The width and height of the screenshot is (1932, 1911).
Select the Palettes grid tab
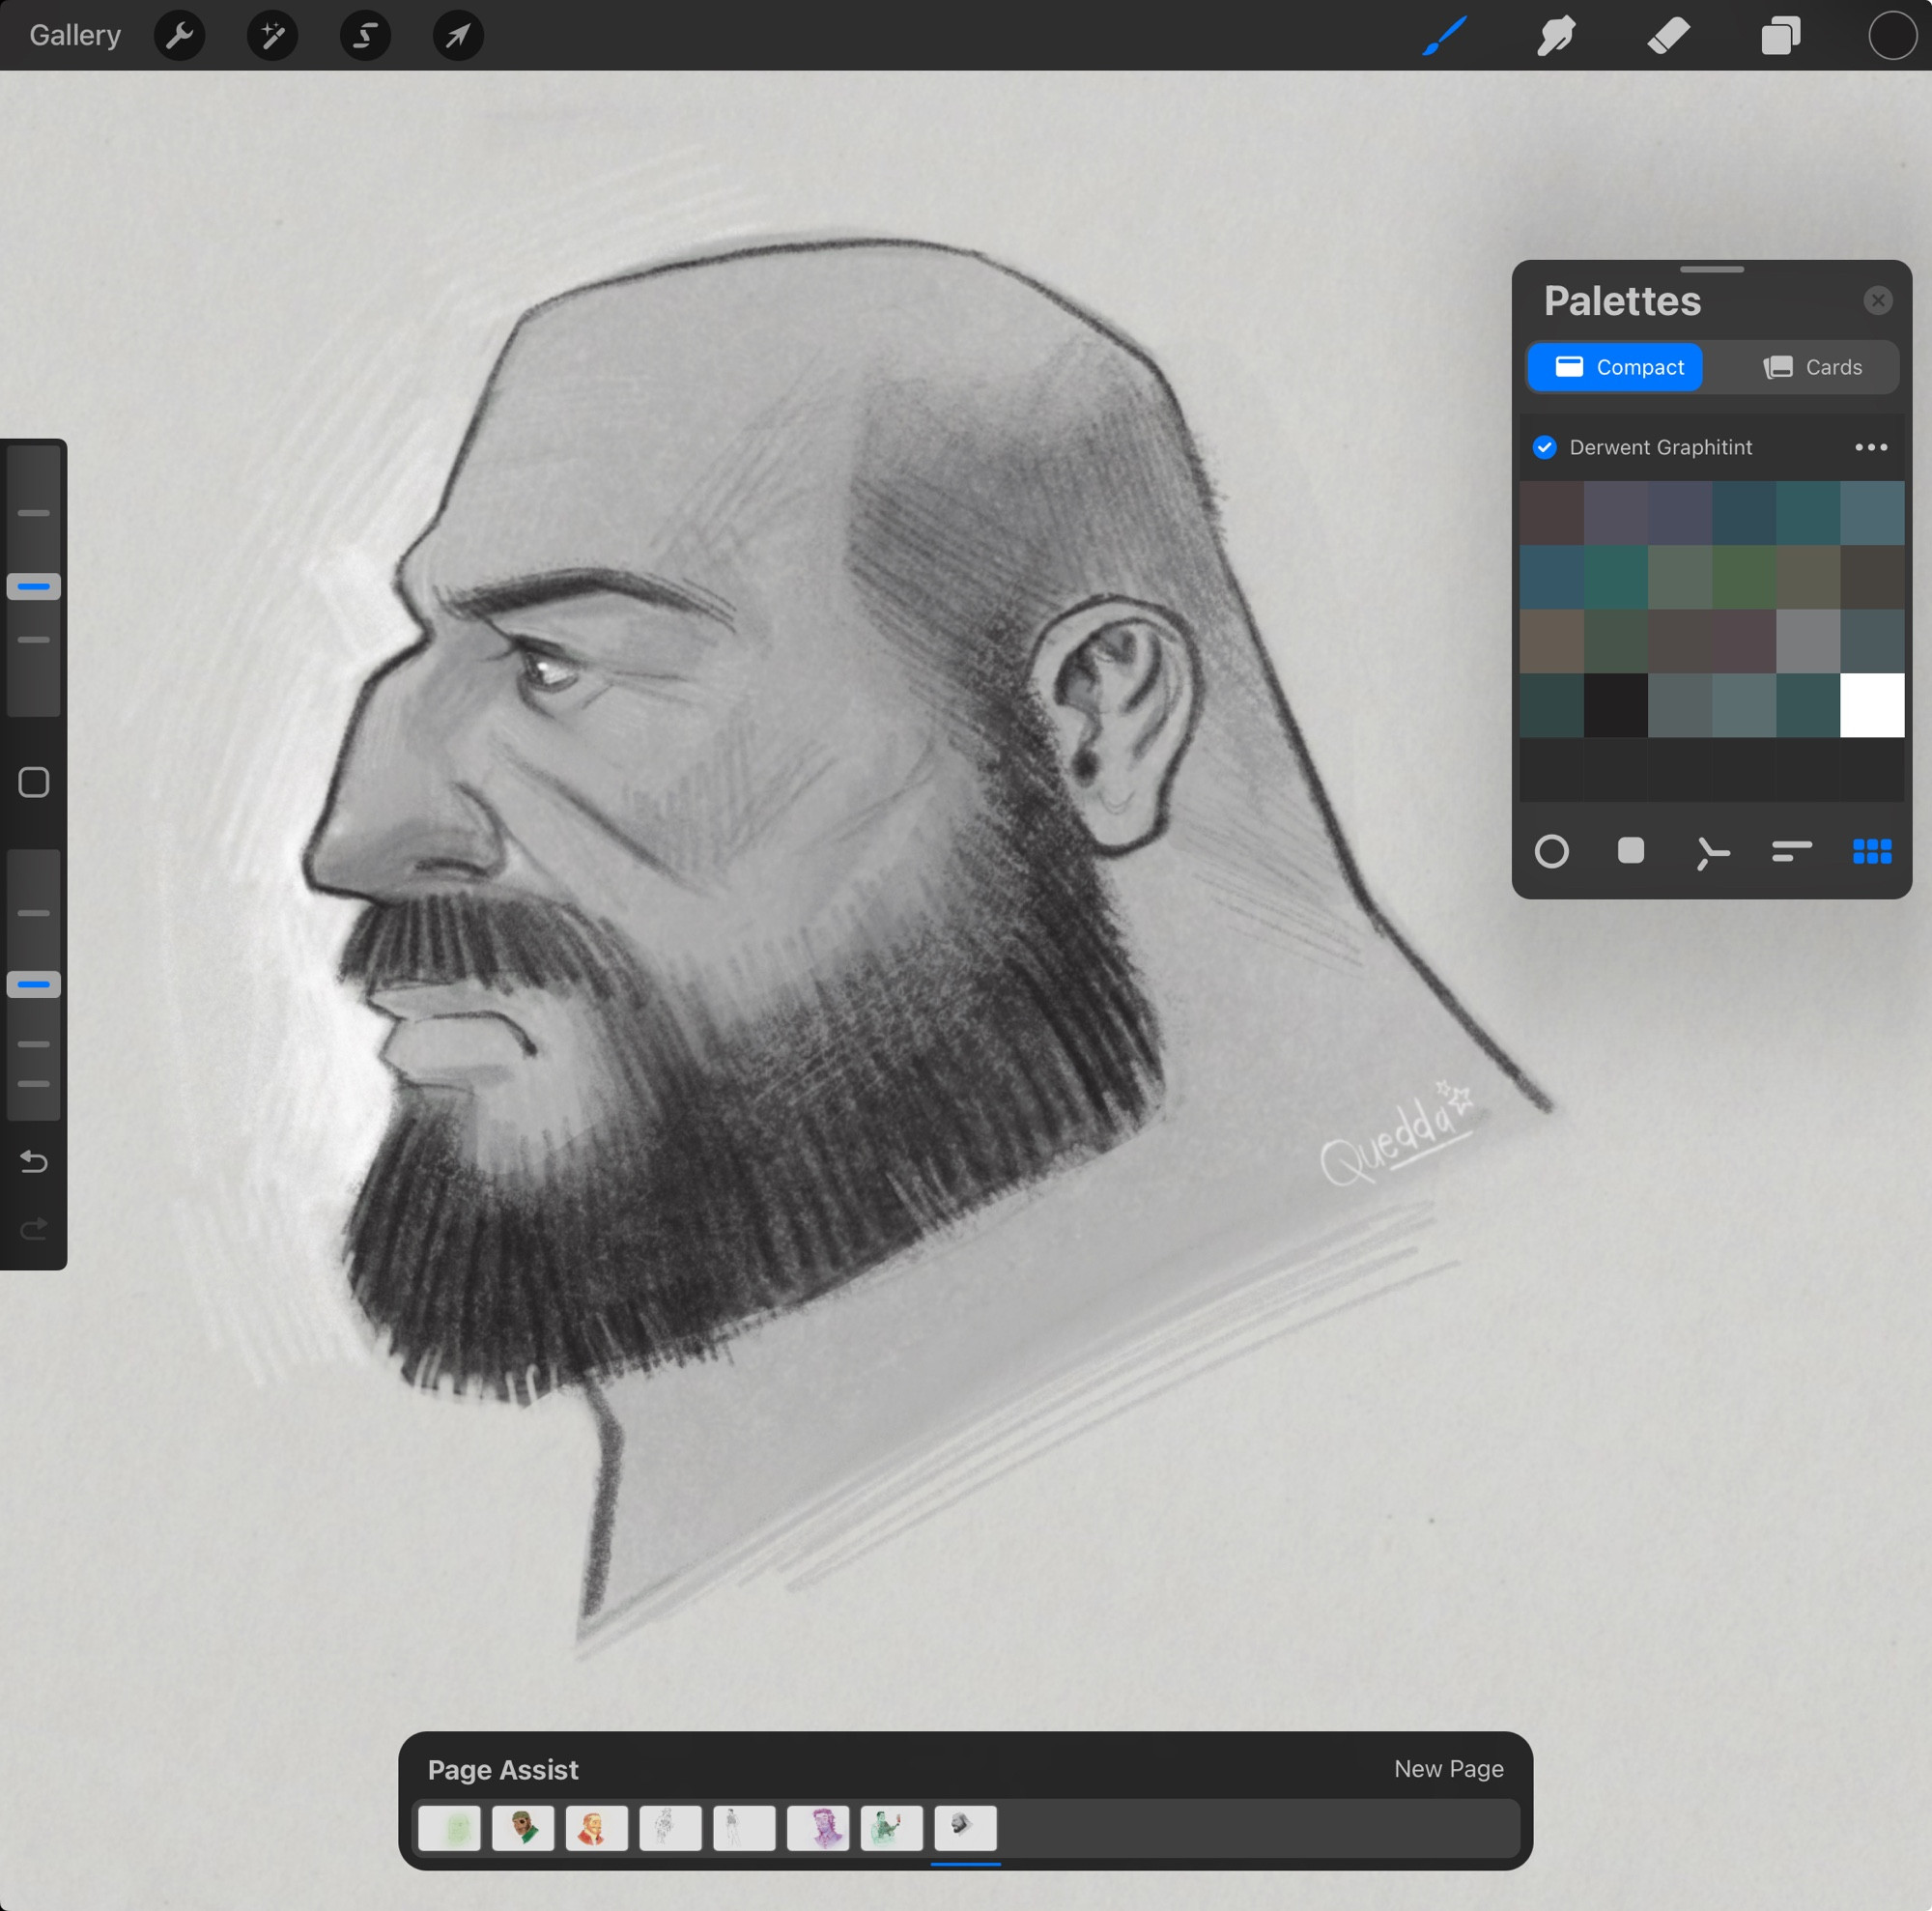(1872, 851)
